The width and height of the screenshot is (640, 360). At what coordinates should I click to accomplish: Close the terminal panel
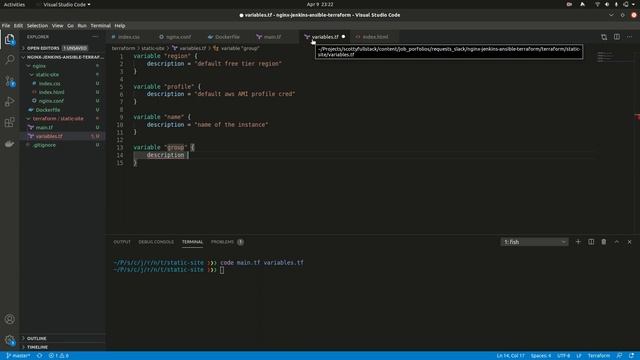[x=629, y=242]
